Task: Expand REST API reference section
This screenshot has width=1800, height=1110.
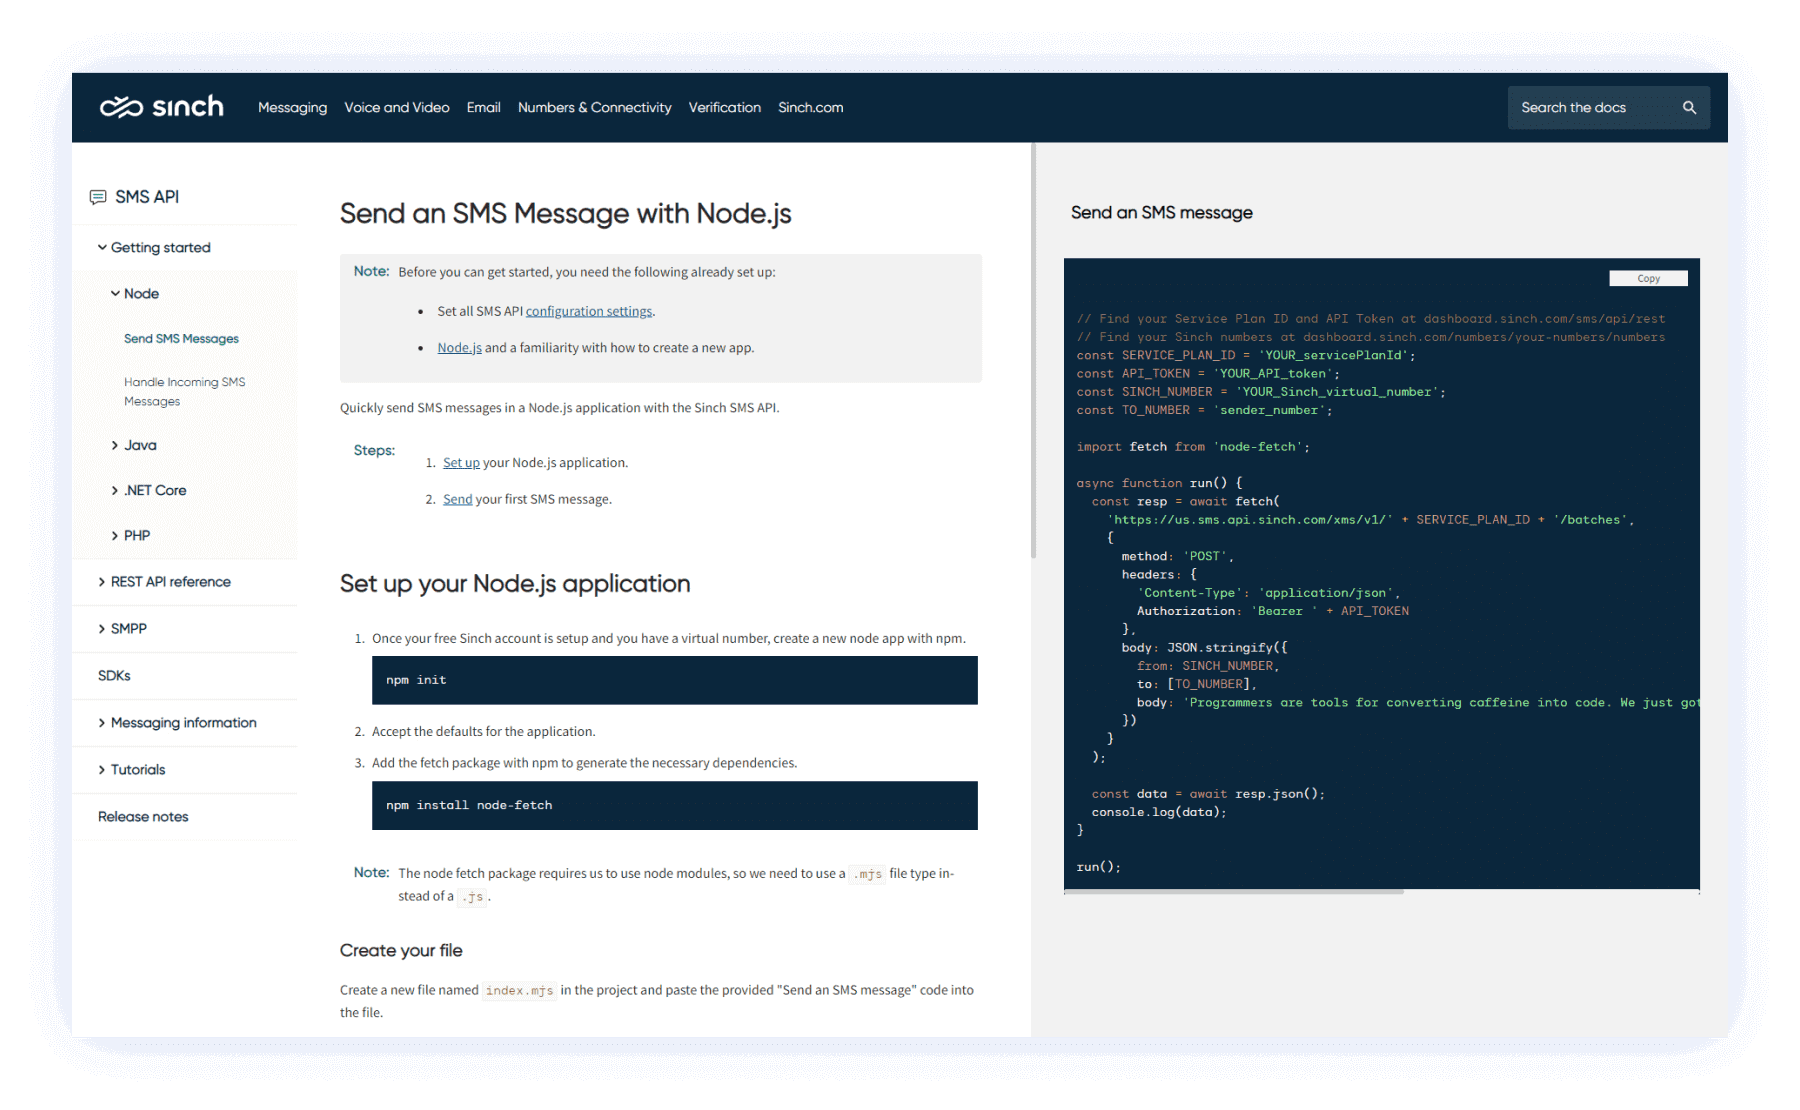Action: coord(102,582)
